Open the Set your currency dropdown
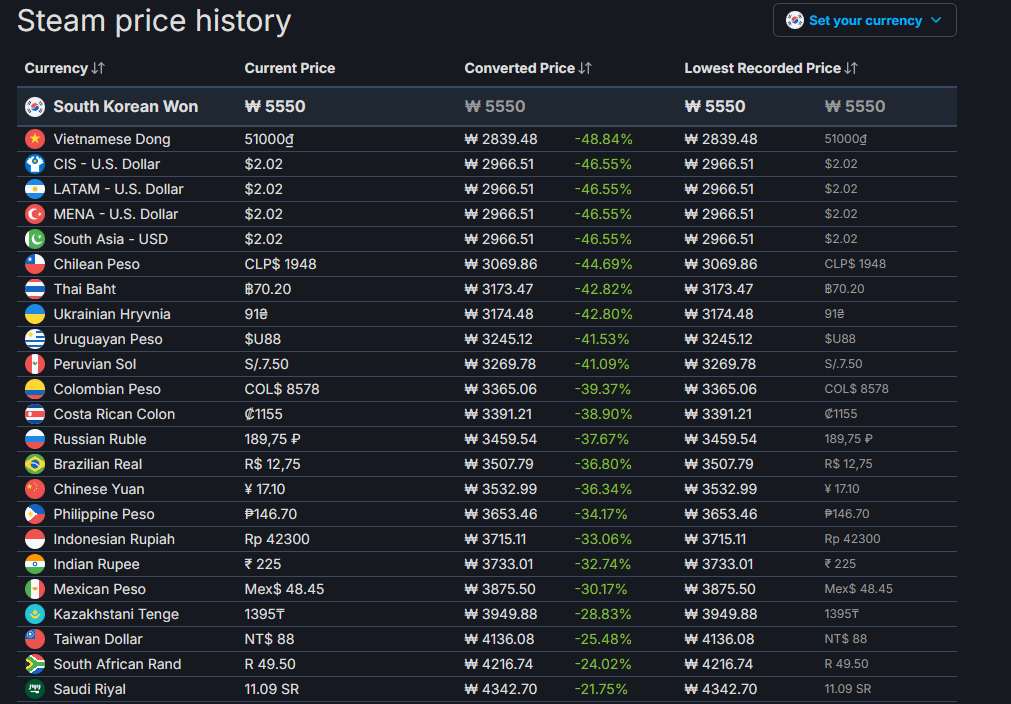The height and width of the screenshot is (704, 1011). coord(864,20)
